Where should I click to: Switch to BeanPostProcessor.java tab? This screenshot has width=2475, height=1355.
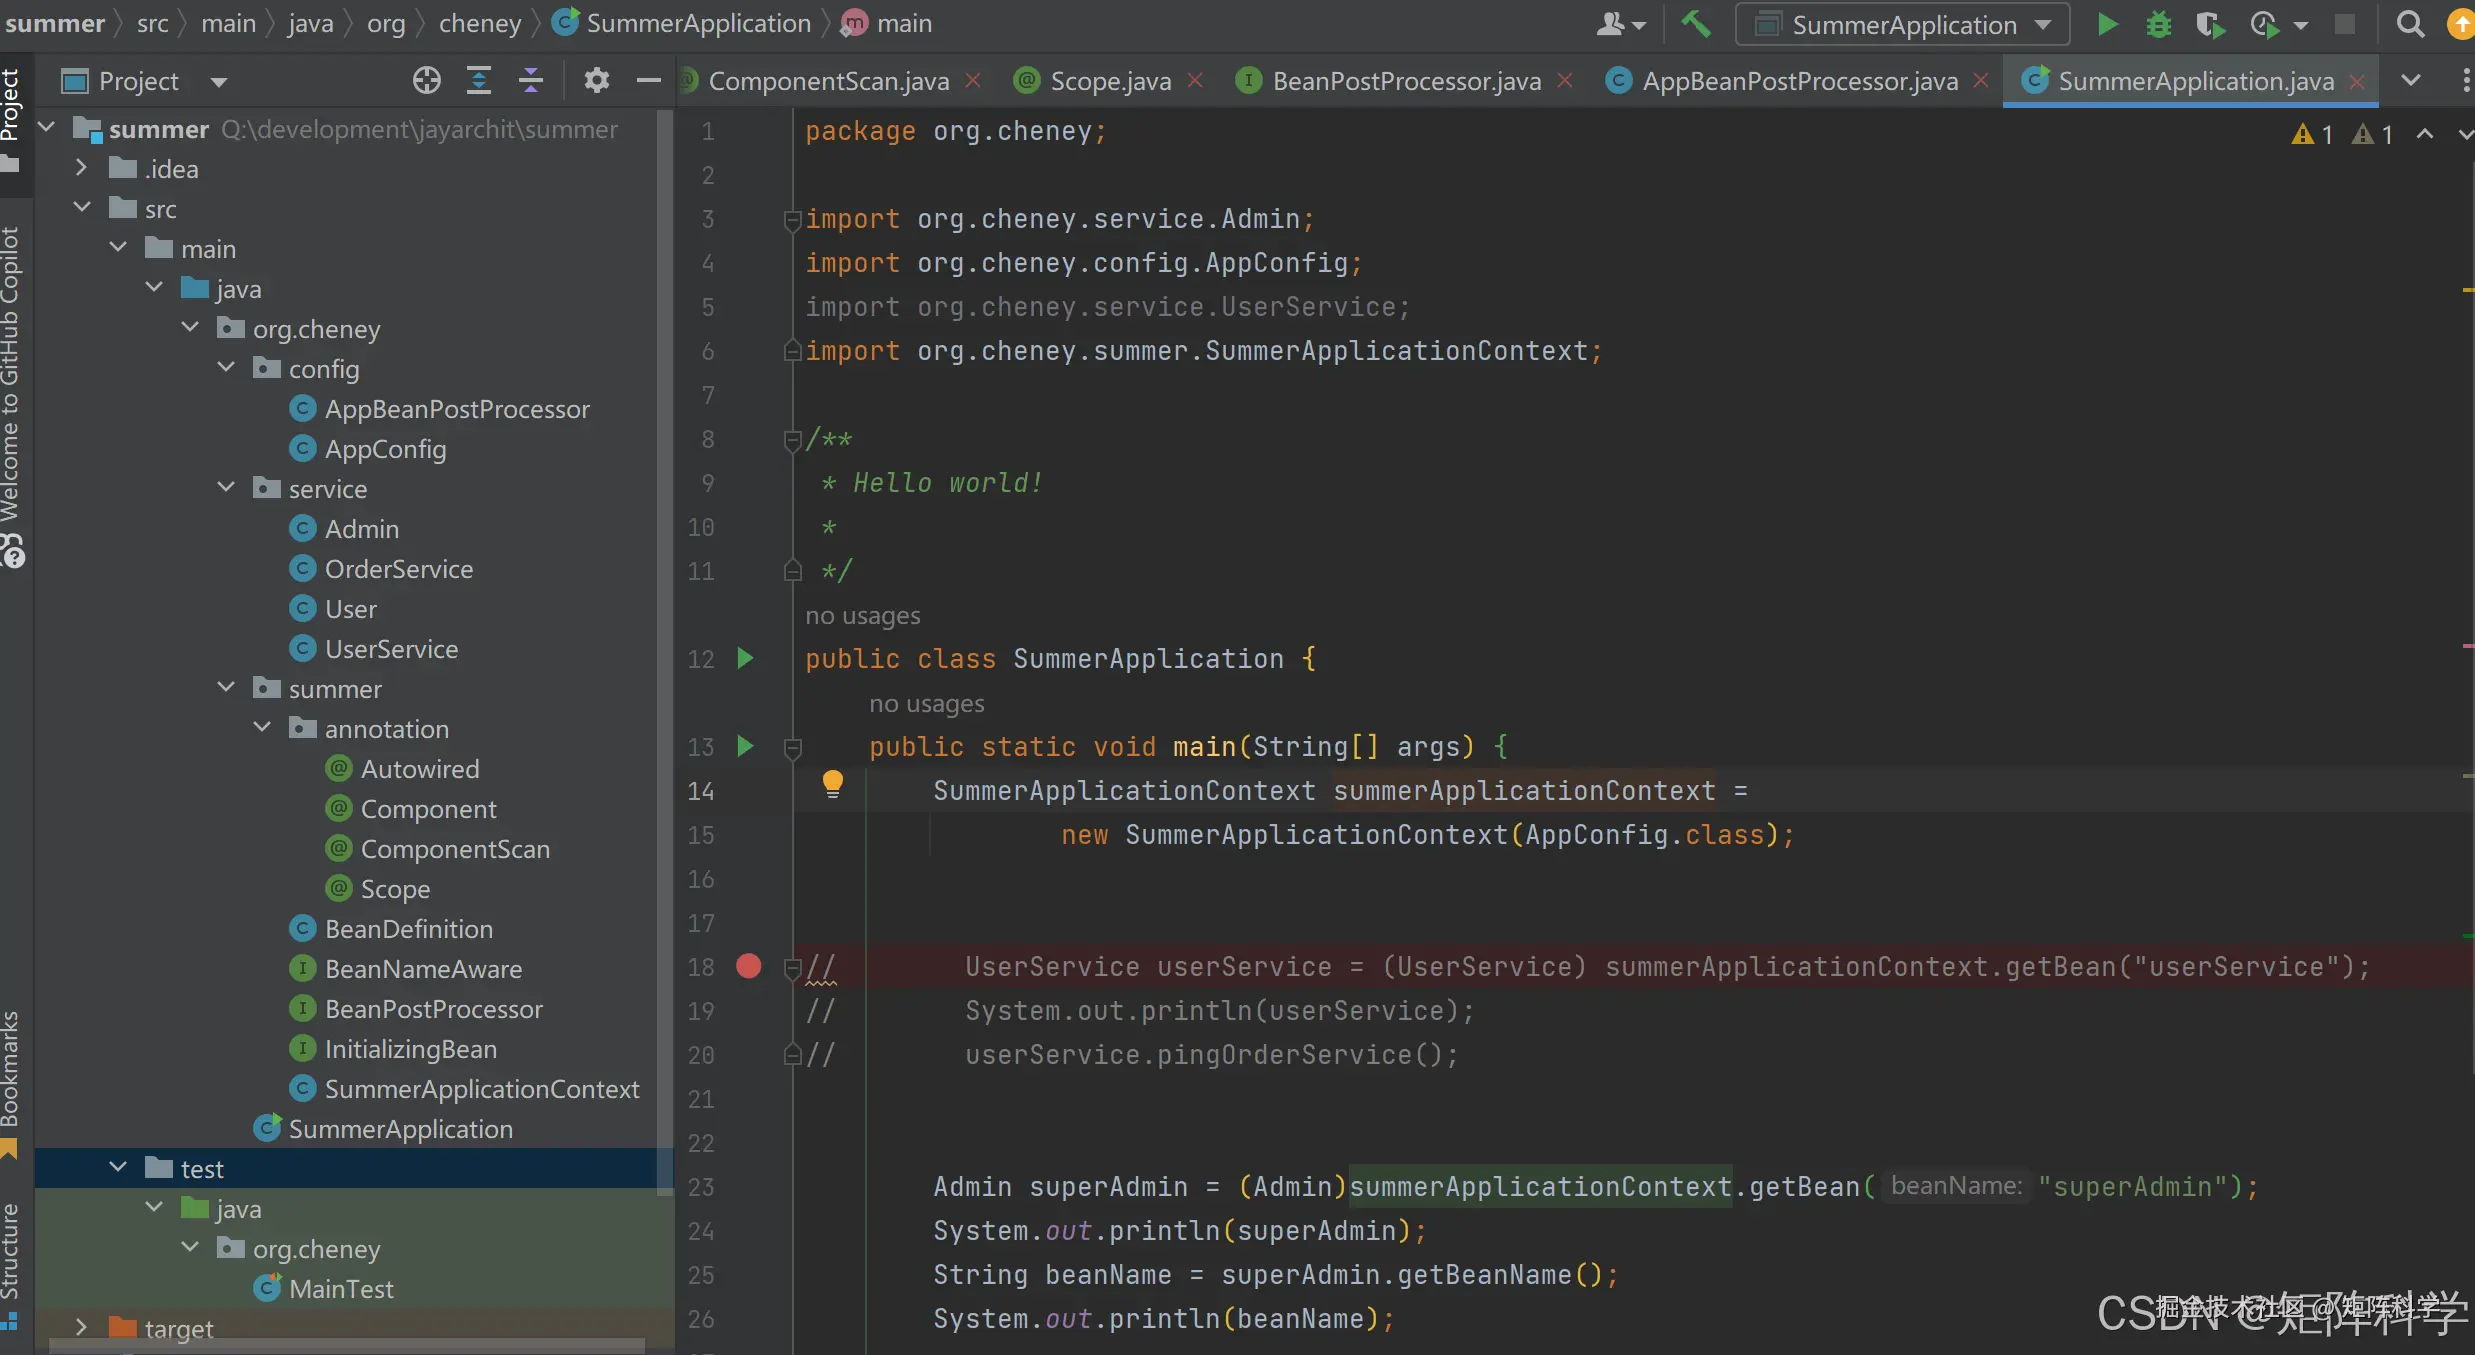pos(1405,81)
